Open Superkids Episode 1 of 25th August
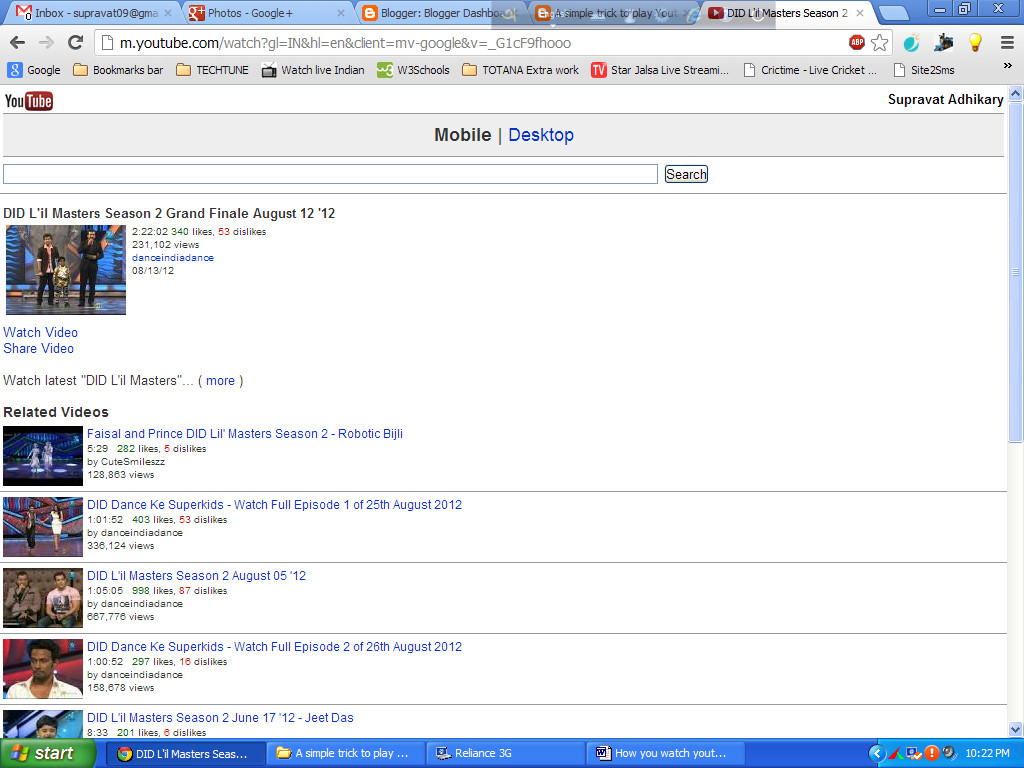This screenshot has height=768, width=1024. [274, 505]
